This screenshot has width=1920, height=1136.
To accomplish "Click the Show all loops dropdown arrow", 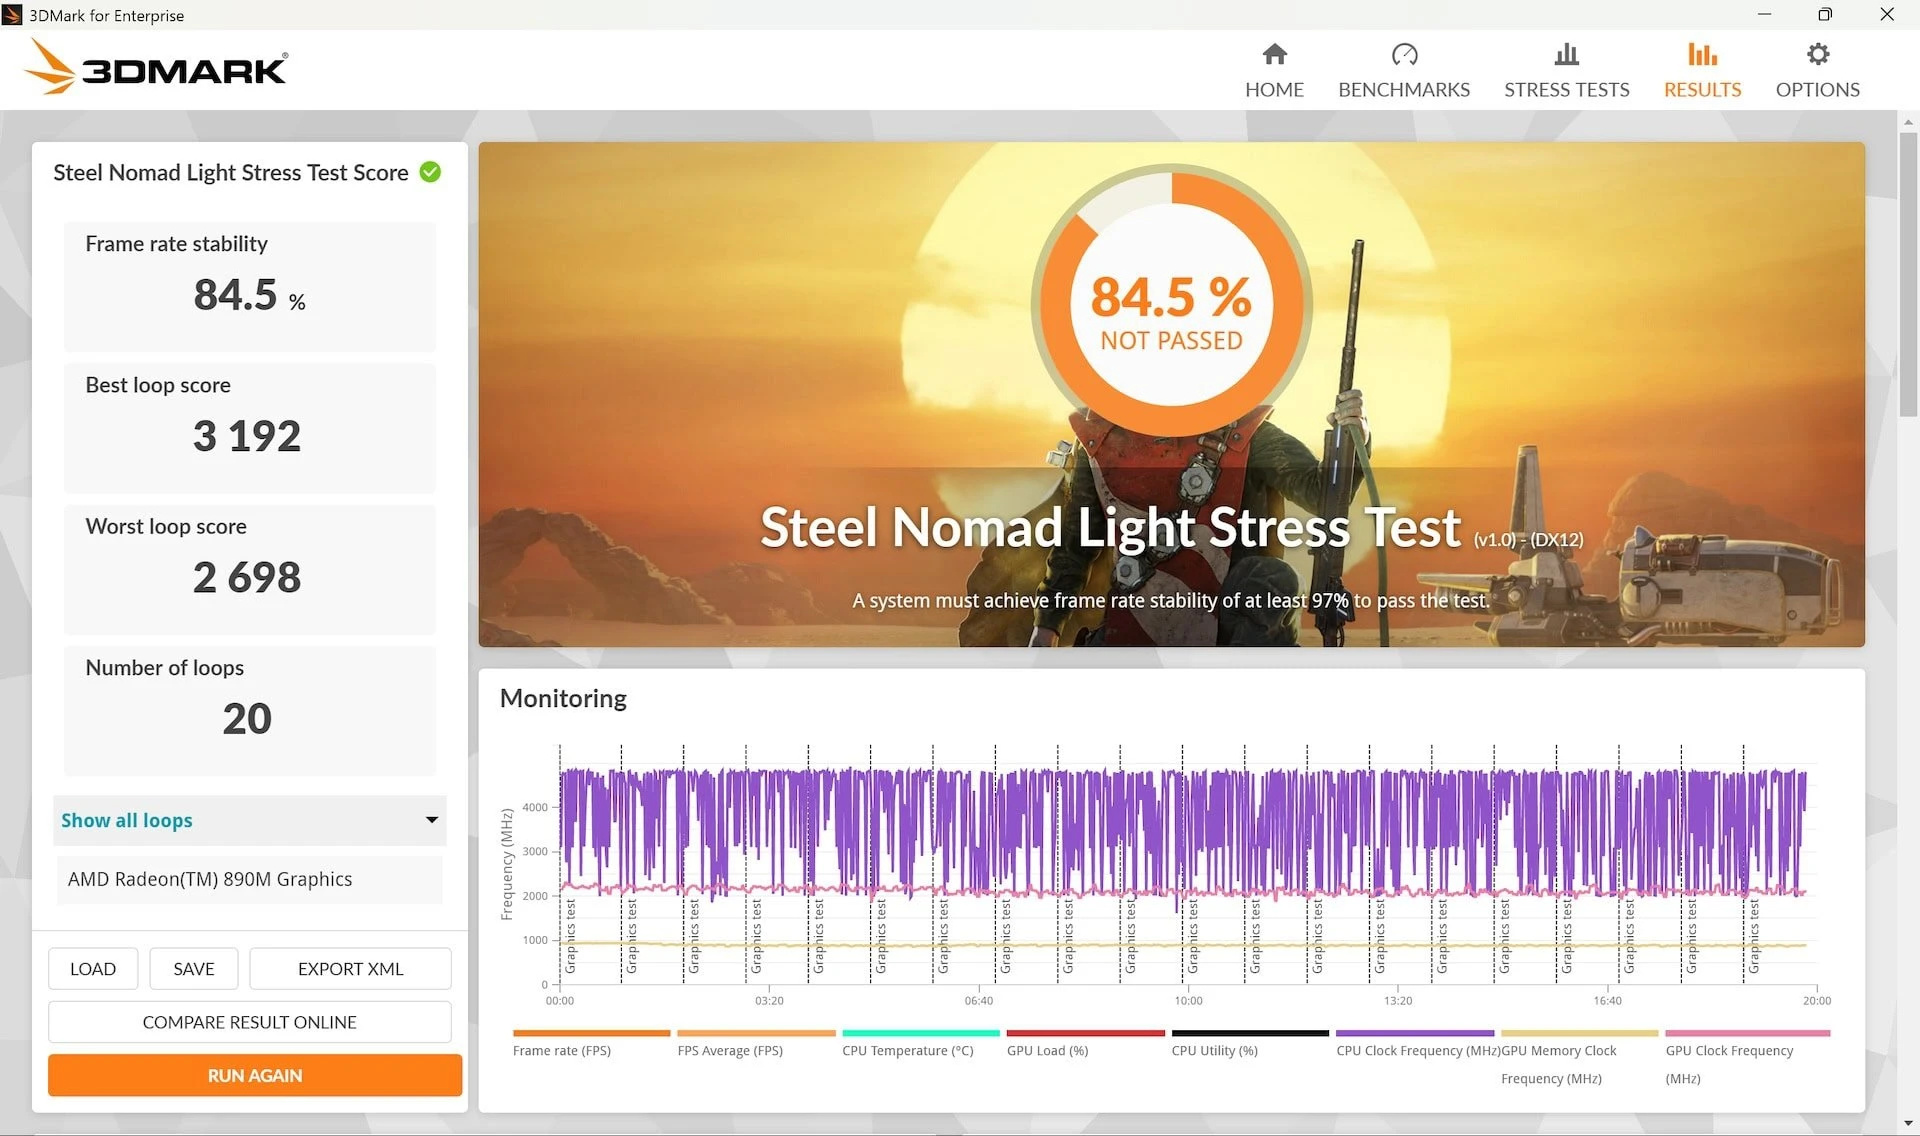I will click(431, 820).
